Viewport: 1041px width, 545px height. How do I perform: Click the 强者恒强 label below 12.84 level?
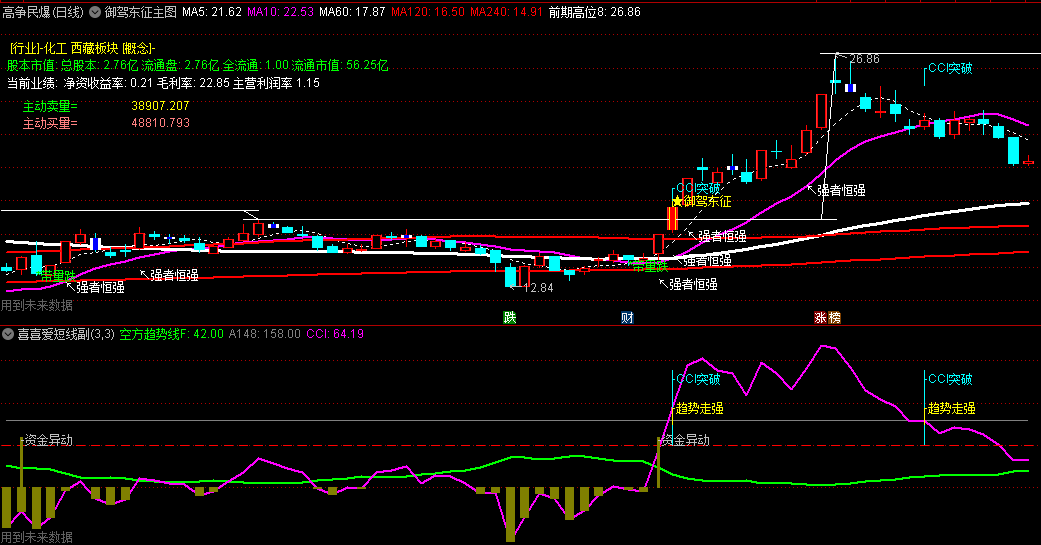coord(693,284)
